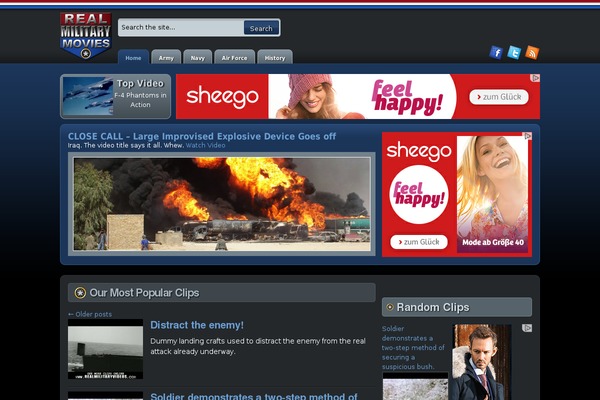
Task: Open the Air Force tab
Action: tap(235, 57)
